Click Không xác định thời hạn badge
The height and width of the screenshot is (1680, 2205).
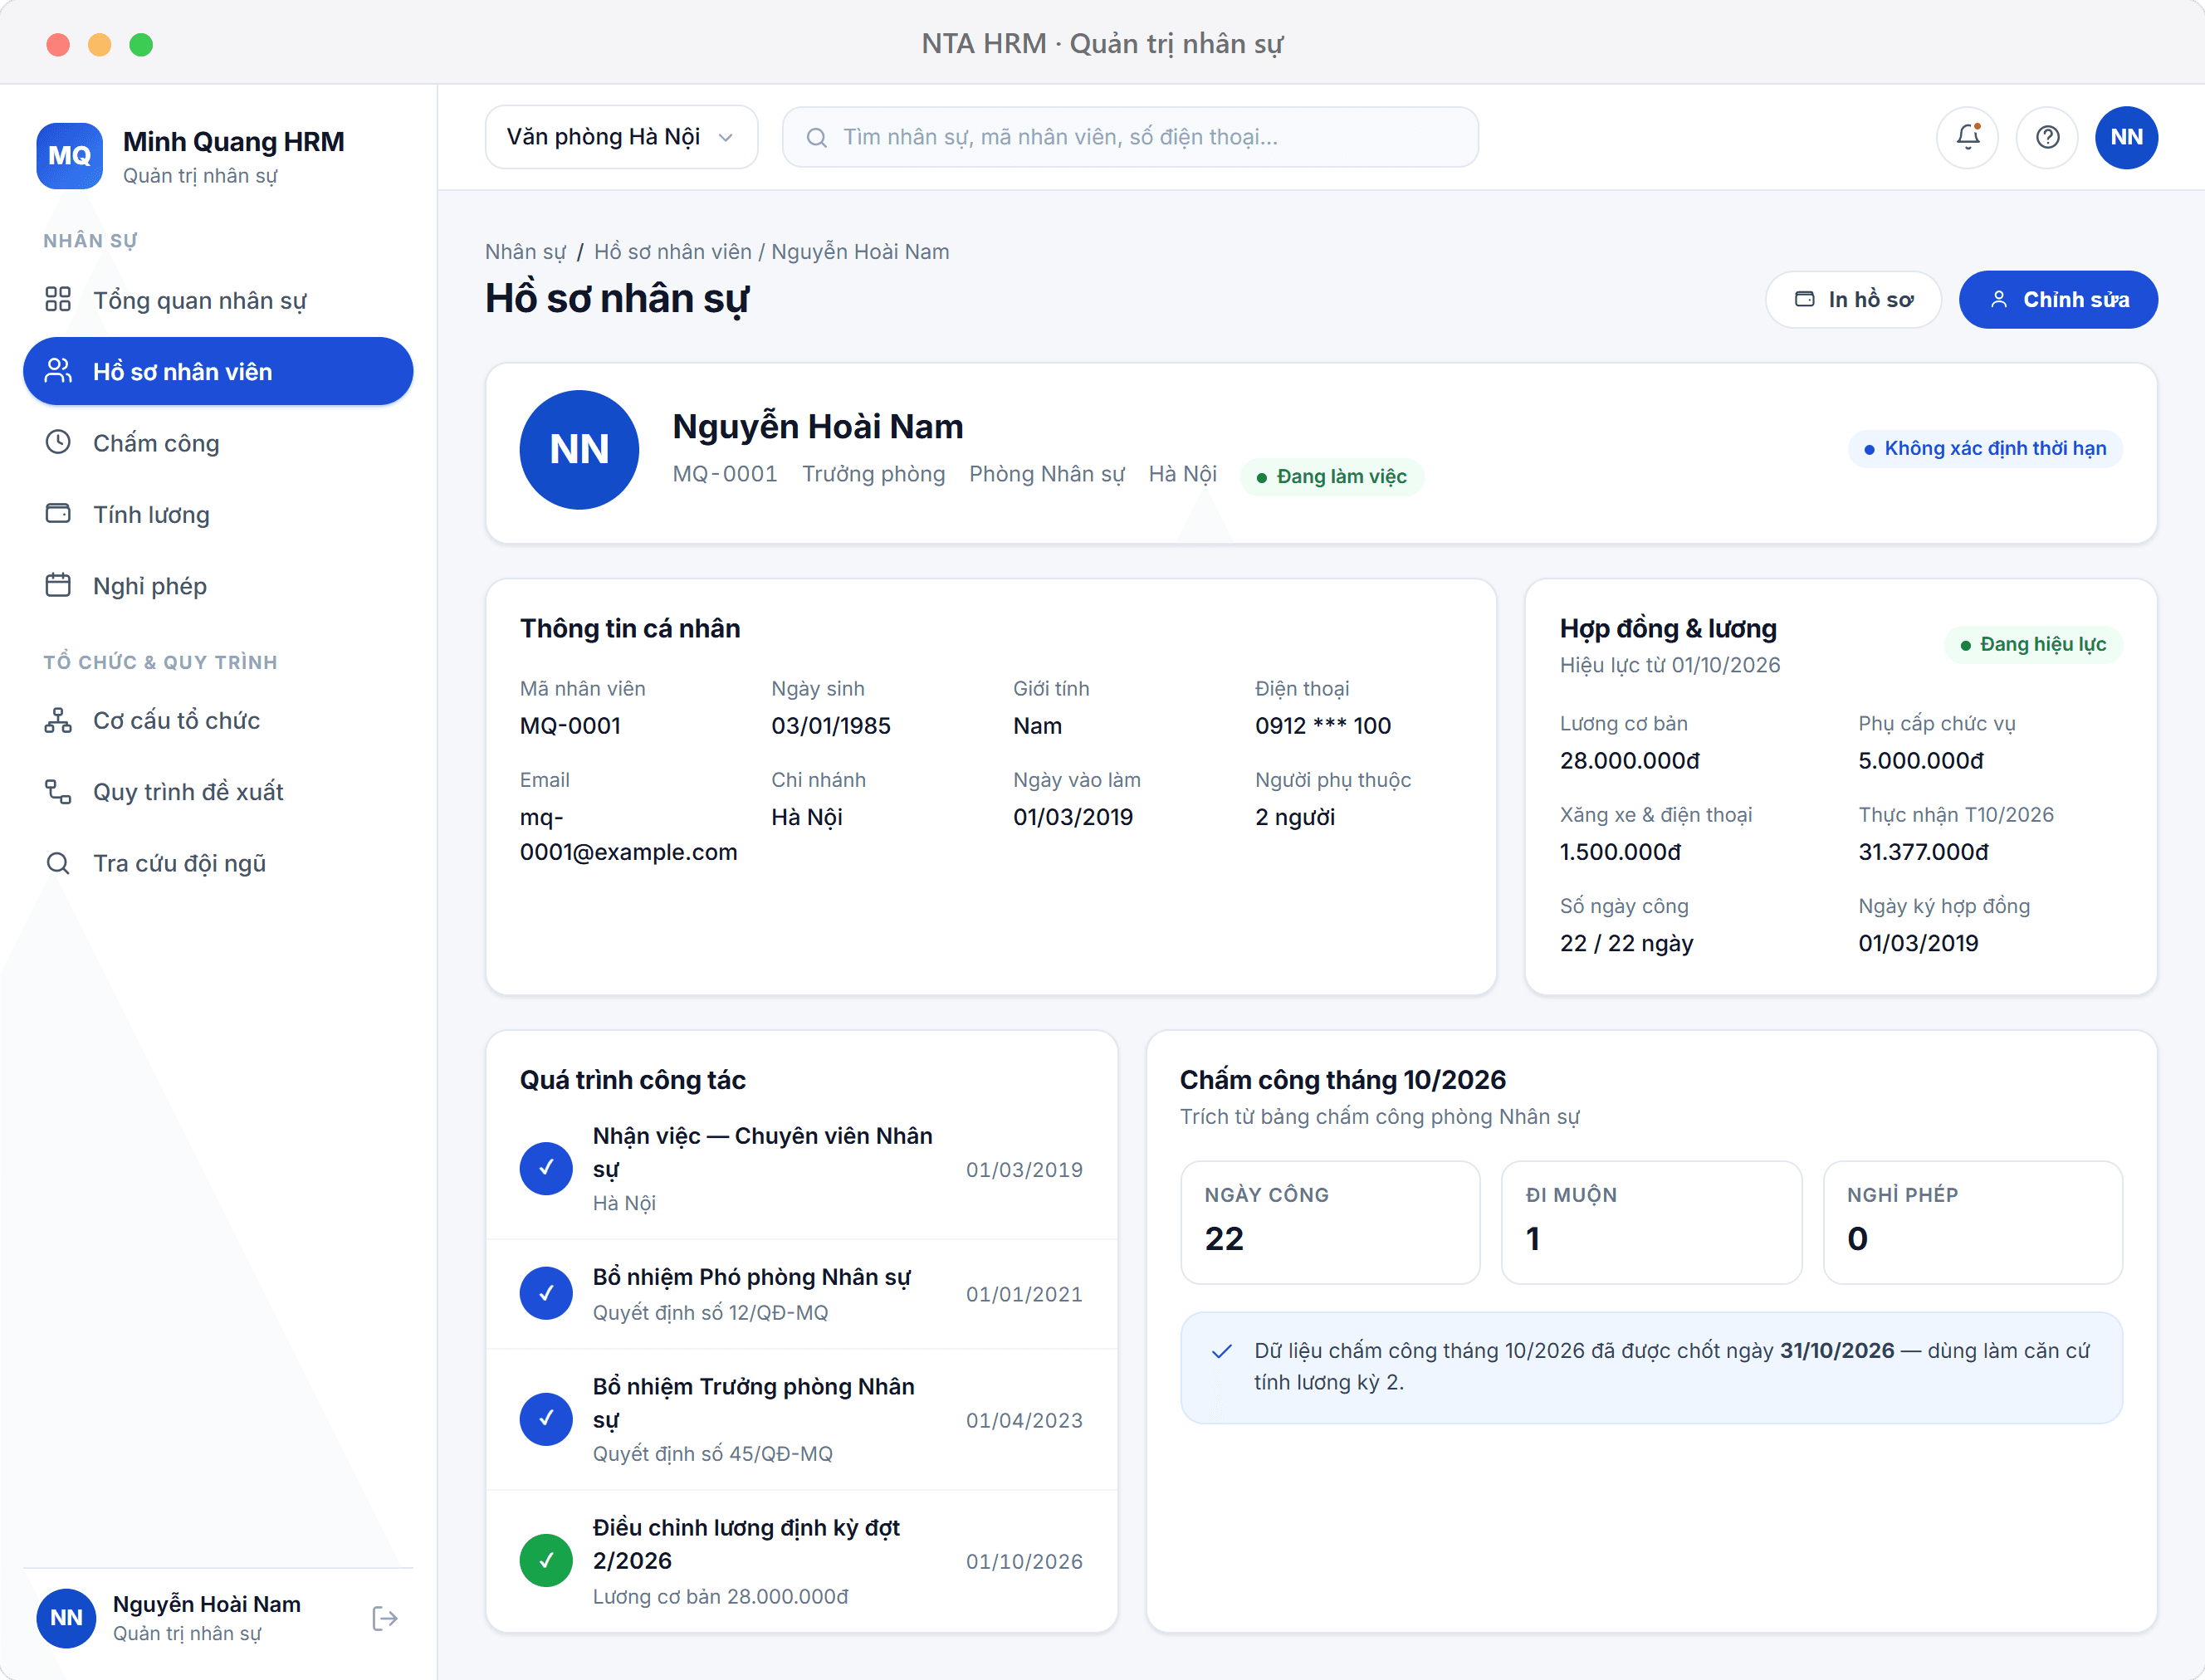point(1985,449)
